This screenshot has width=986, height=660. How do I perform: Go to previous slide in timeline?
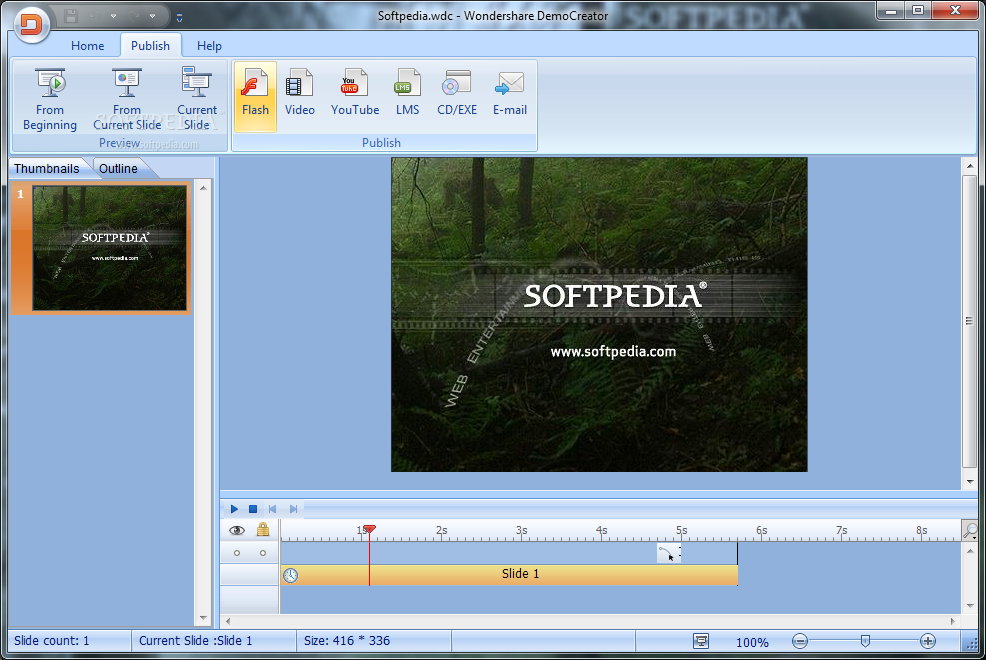click(272, 509)
